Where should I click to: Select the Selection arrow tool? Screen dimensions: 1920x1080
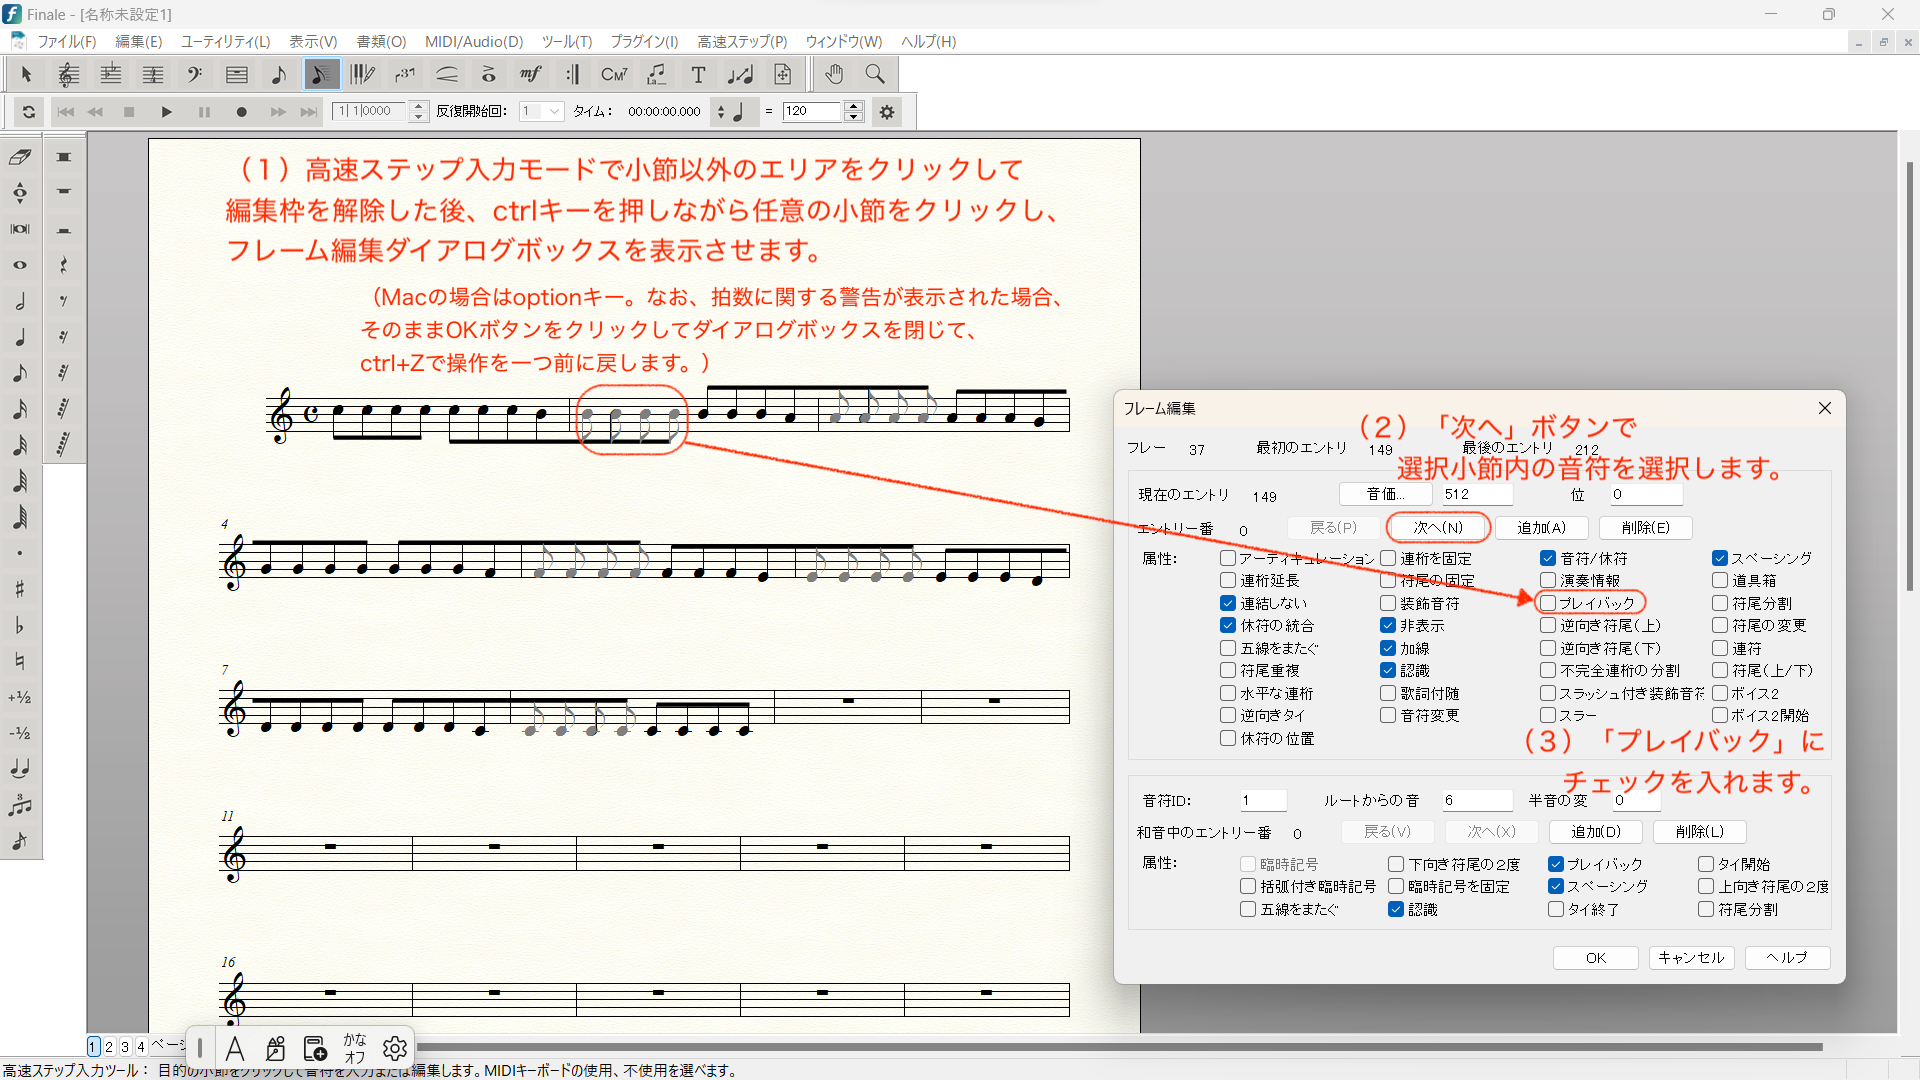(x=27, y=74)
